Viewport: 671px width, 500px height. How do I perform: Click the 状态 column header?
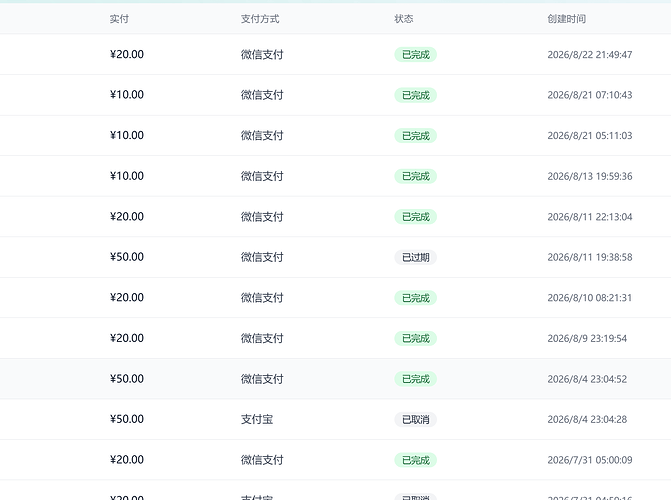[x=404, y=19]
